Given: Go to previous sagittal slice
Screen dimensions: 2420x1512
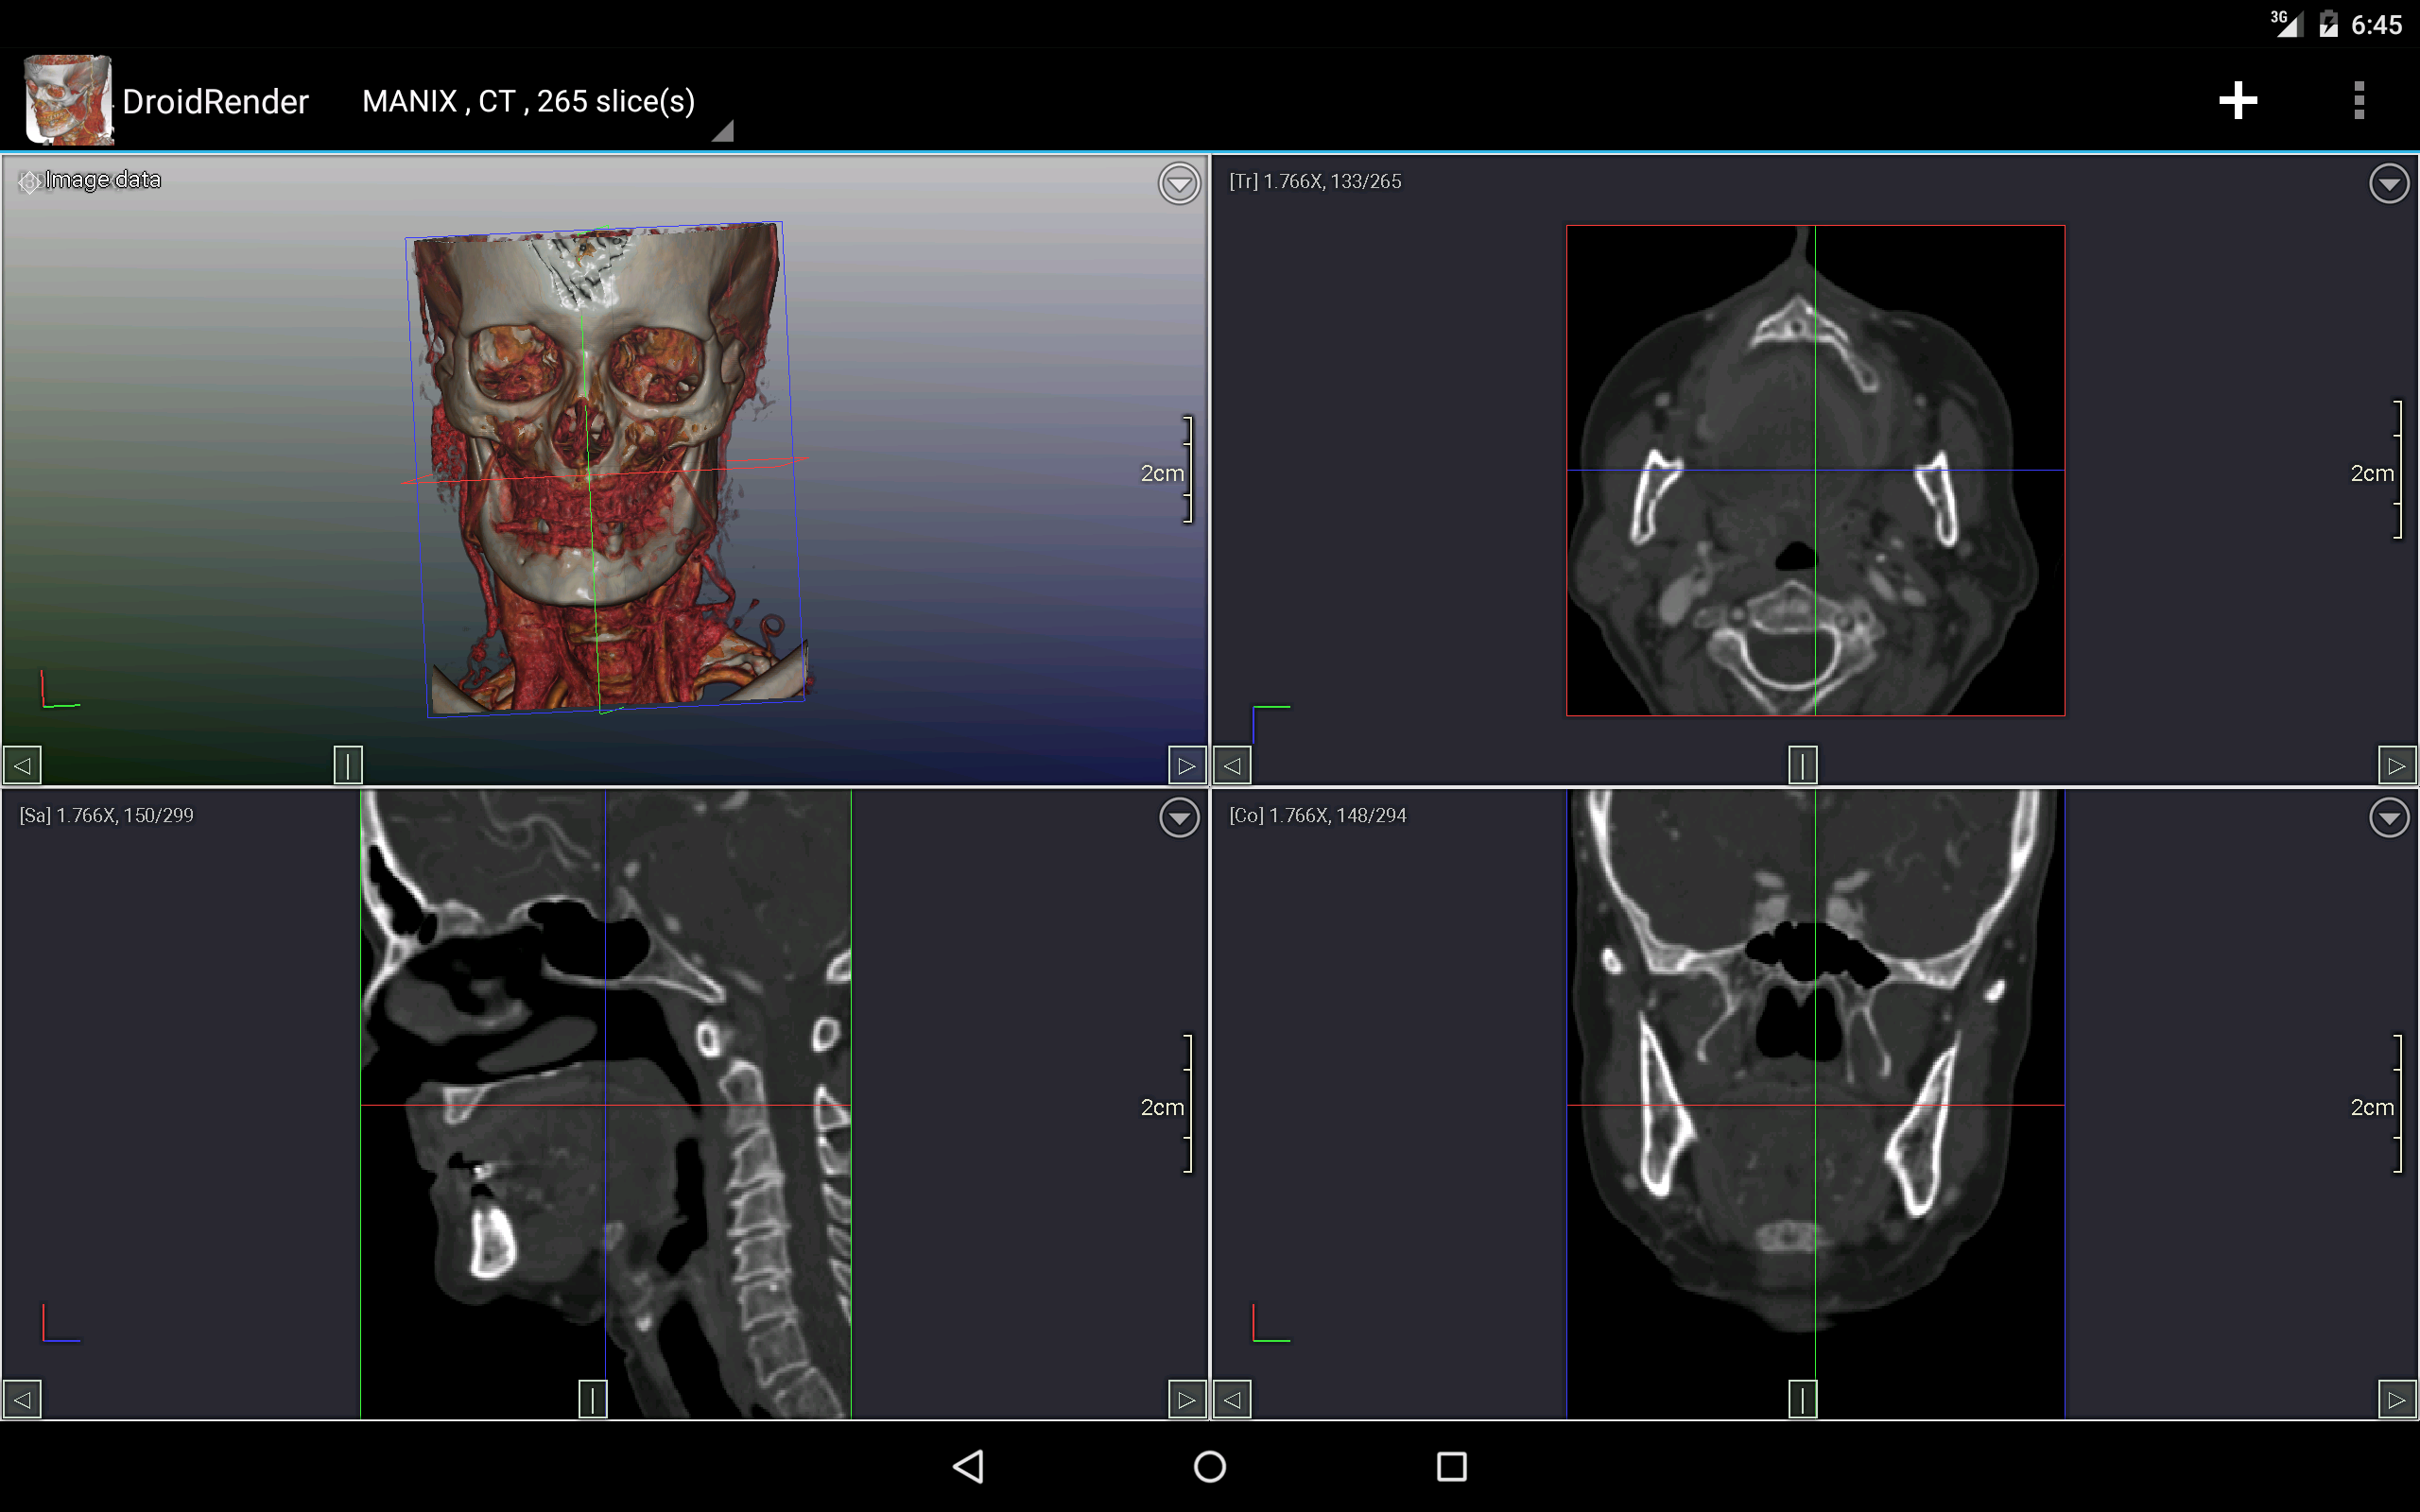Looking at the screenshot, I should click(22, 1399).
